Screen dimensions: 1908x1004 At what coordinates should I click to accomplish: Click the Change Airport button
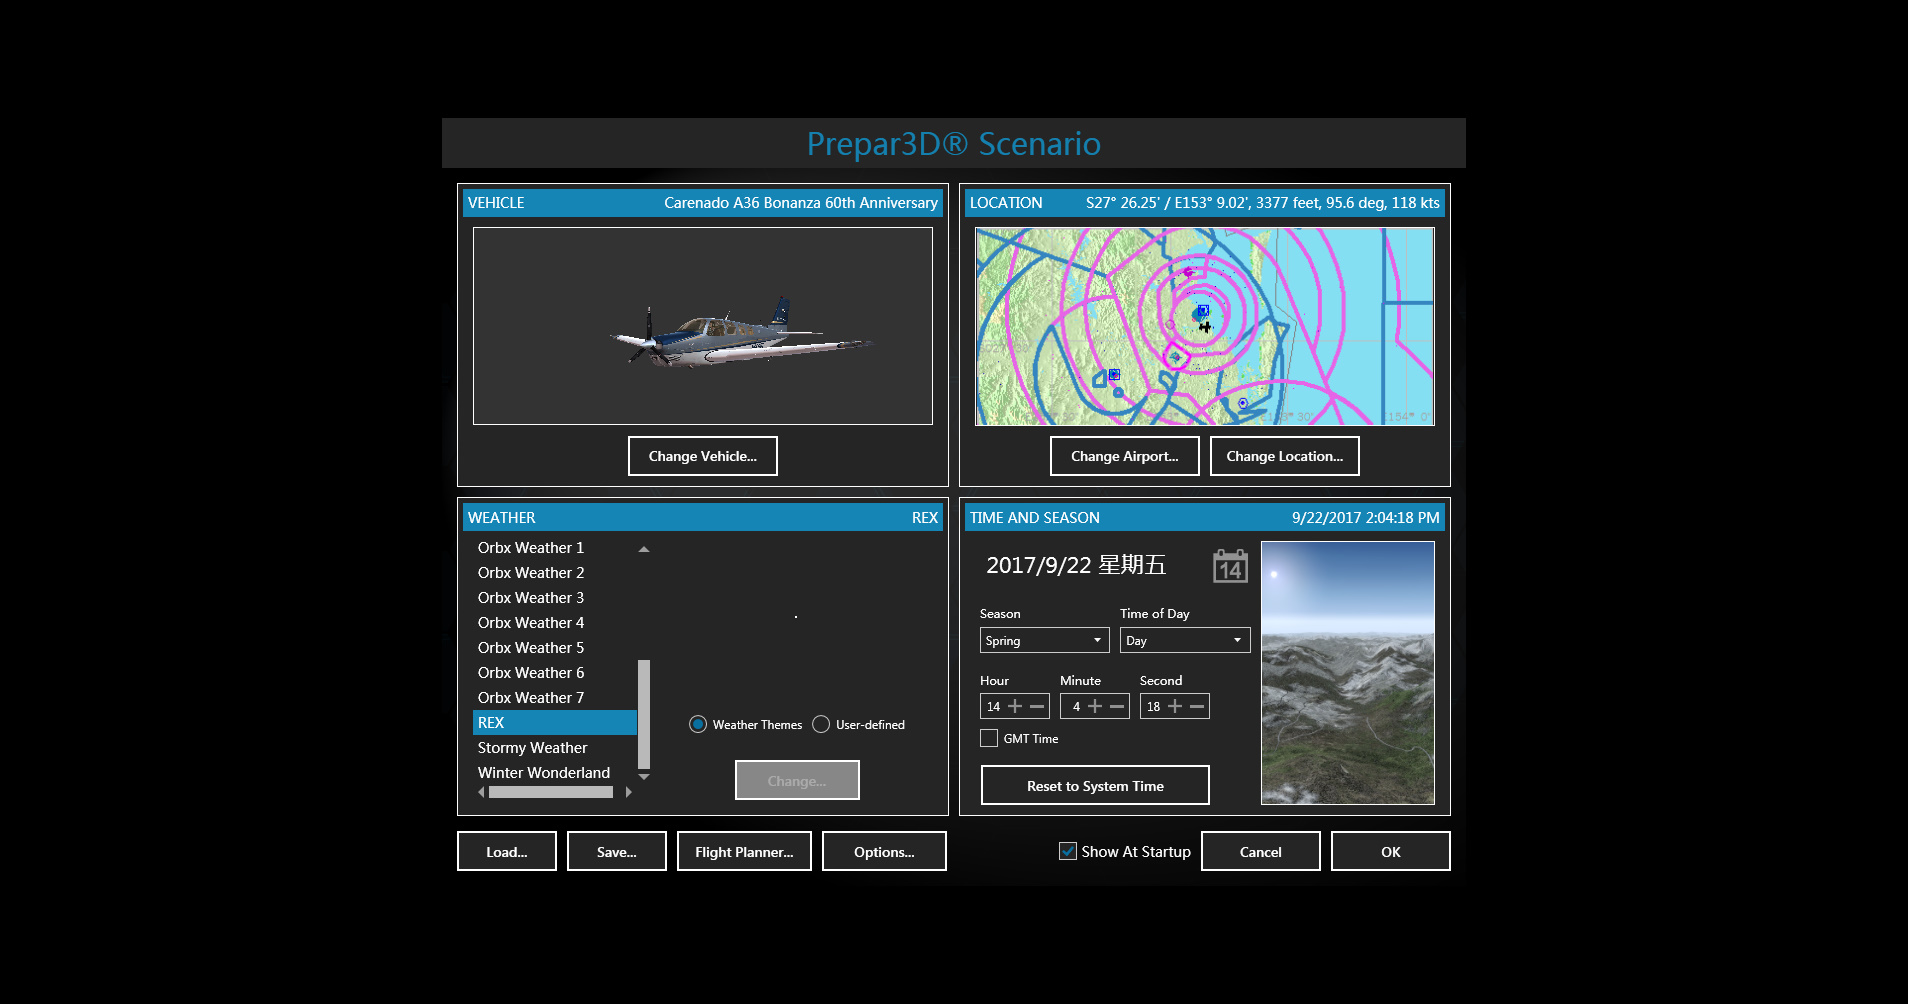pyautogui.click(x=1124, y=456)
